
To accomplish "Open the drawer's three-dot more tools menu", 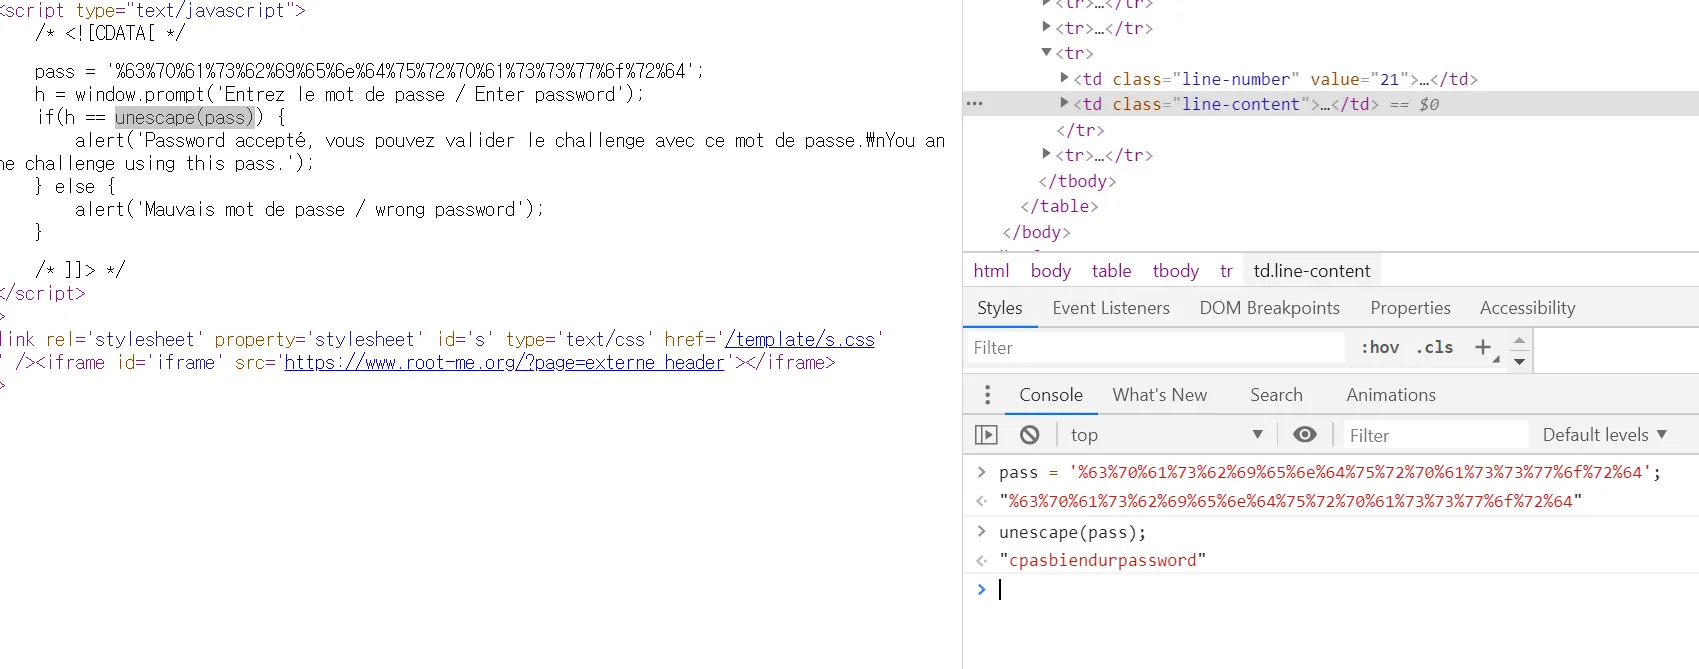I will [987, 395].
